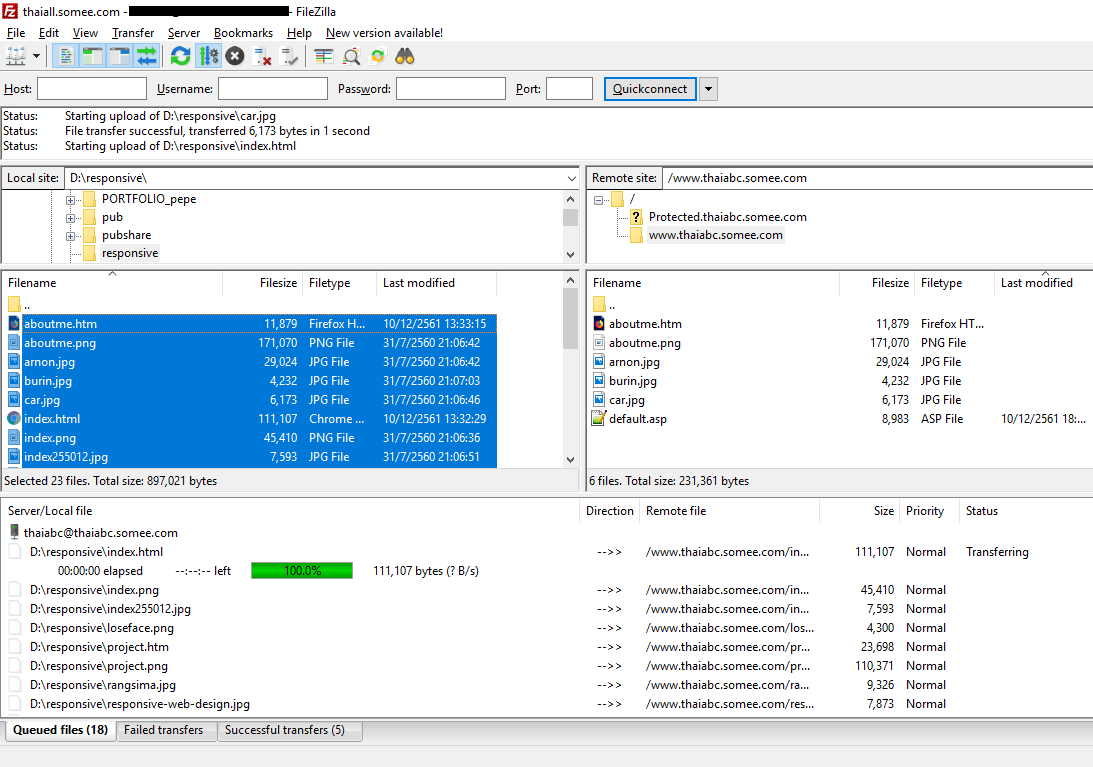Toggle message log display icon
1093x767 pixels.
tap(64, 56)
